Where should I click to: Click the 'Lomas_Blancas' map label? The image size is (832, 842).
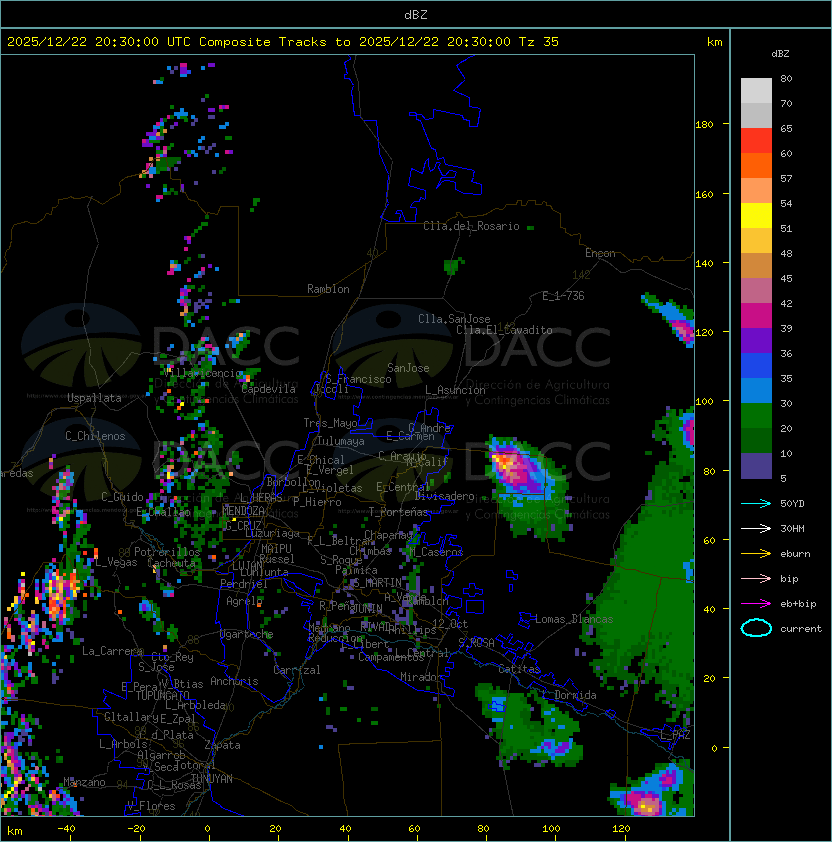coord(574,619)
